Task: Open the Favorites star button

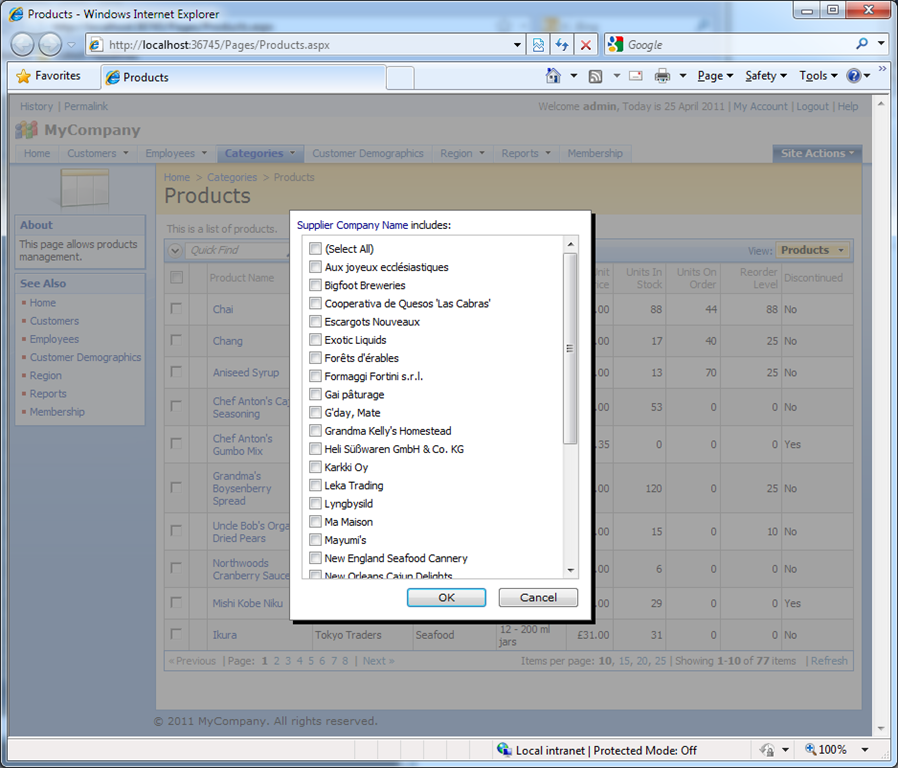Action: click(x=49, y=76)
